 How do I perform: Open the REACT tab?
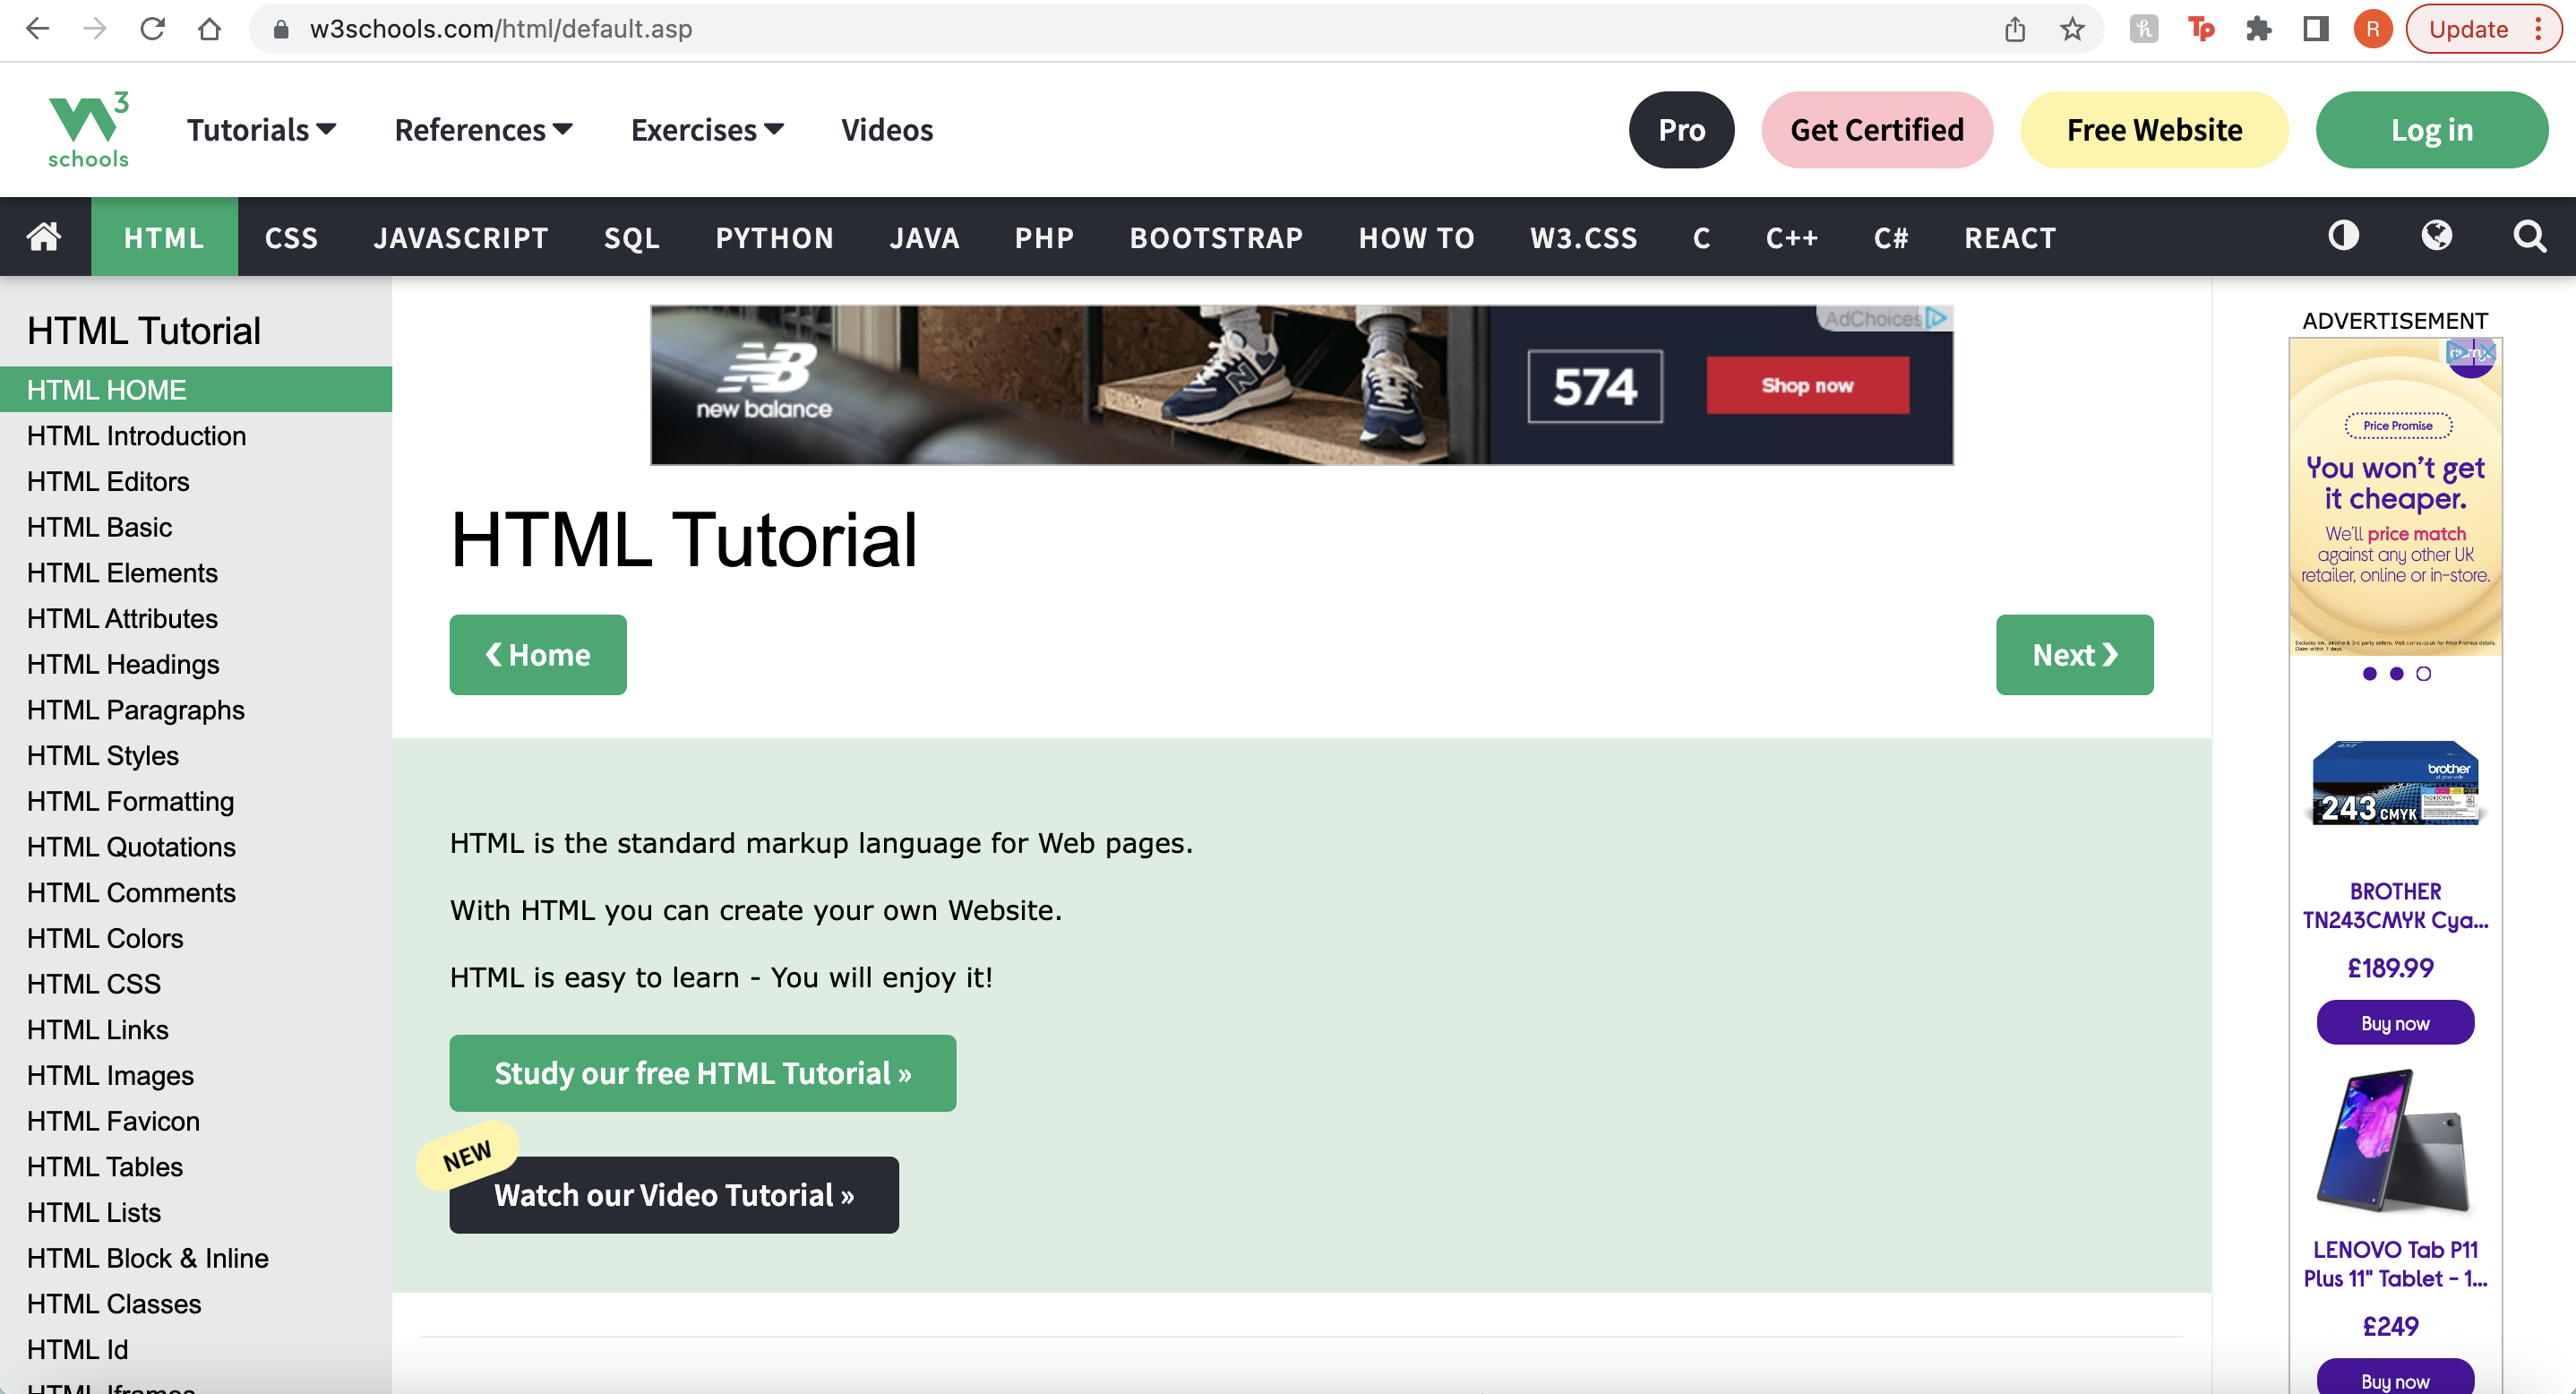coord(2010,237)
